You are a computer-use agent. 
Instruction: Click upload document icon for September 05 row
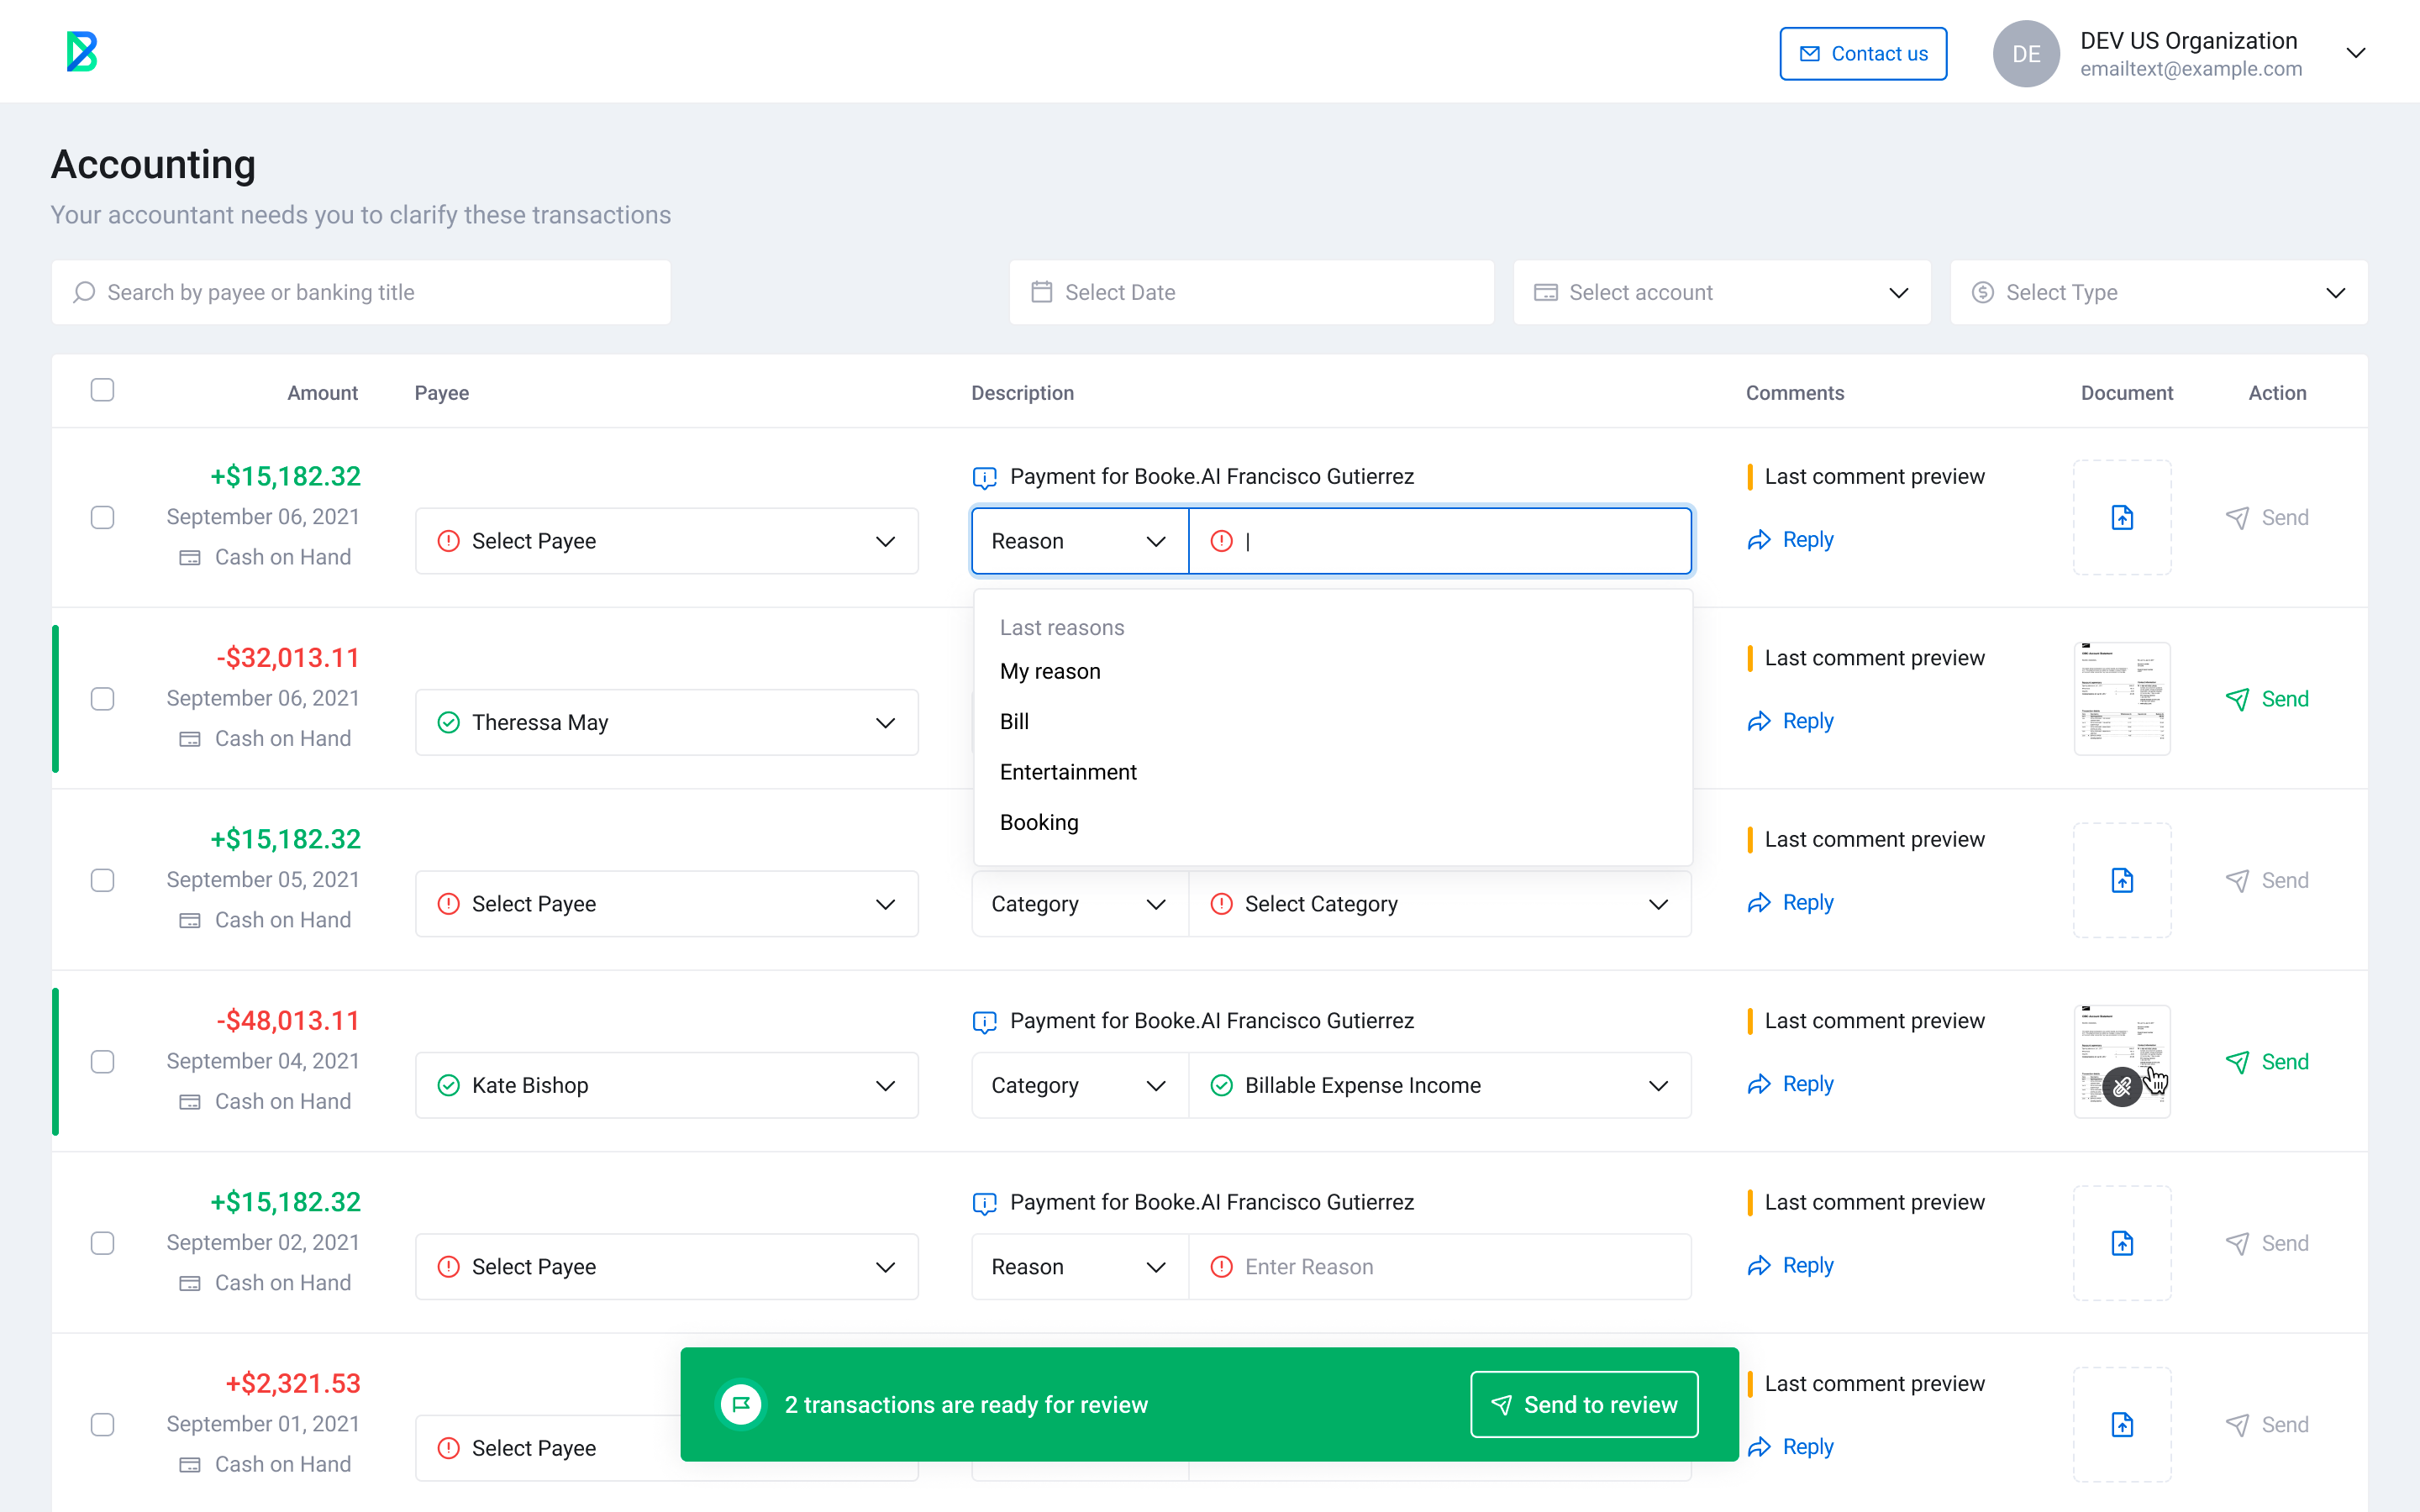pyautogui.click(x=2121, y=880)
